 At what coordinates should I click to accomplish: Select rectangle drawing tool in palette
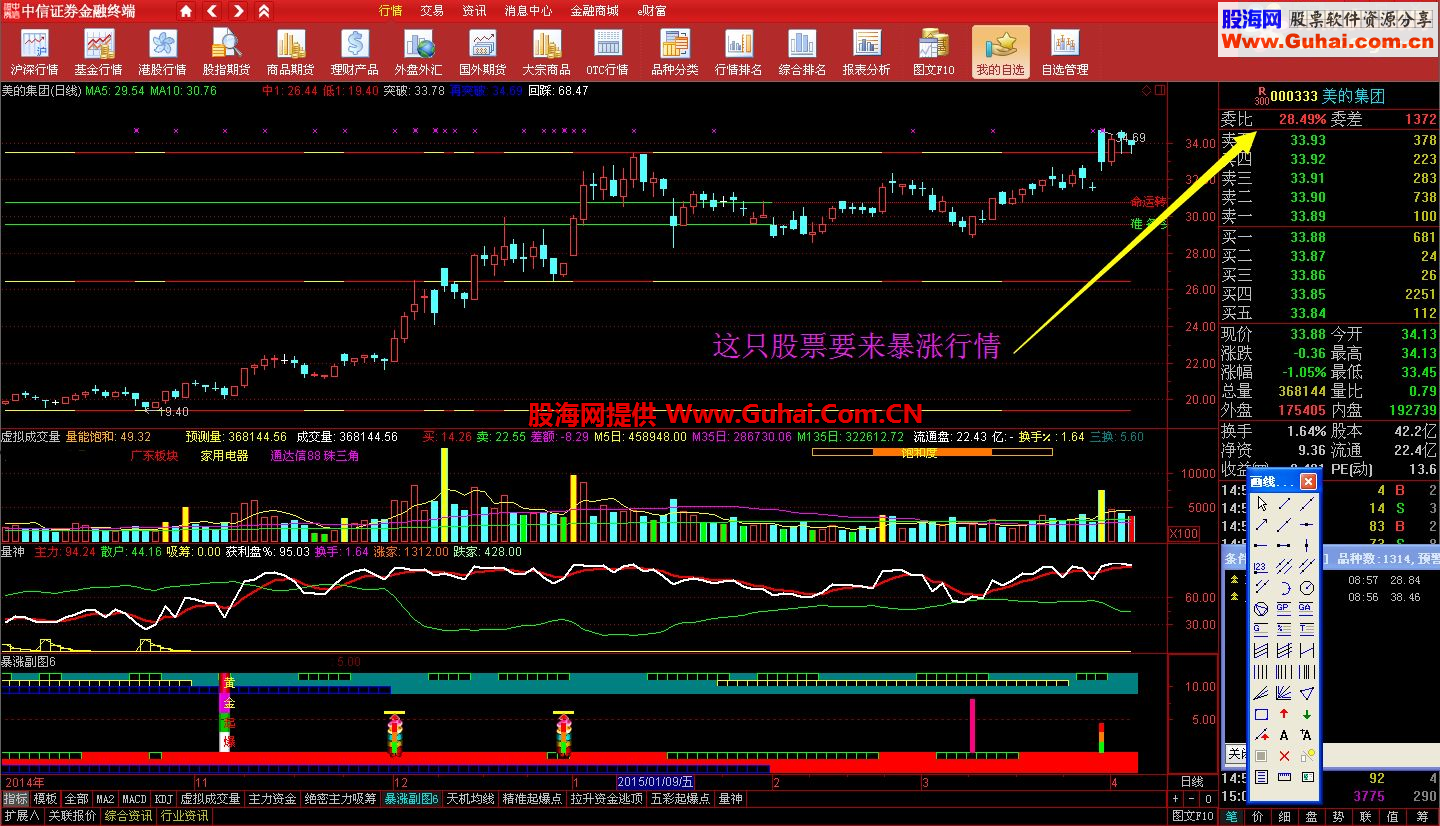click(x=1261, y=714)
